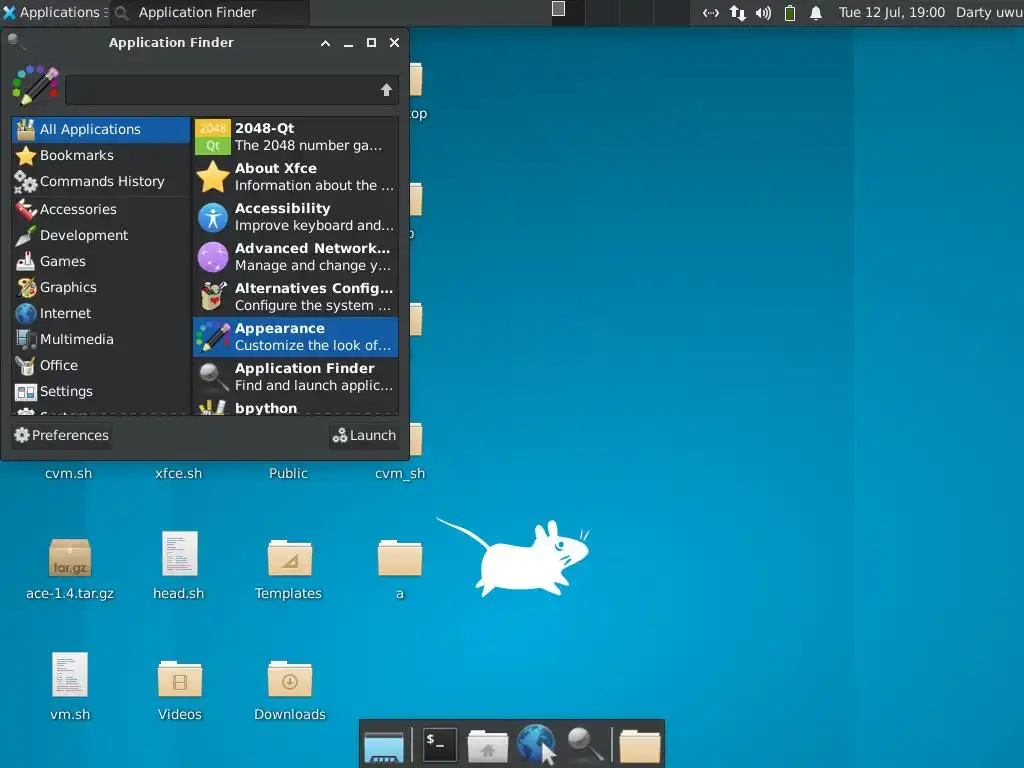Roll up the Application Finder window

pos(325,43)
